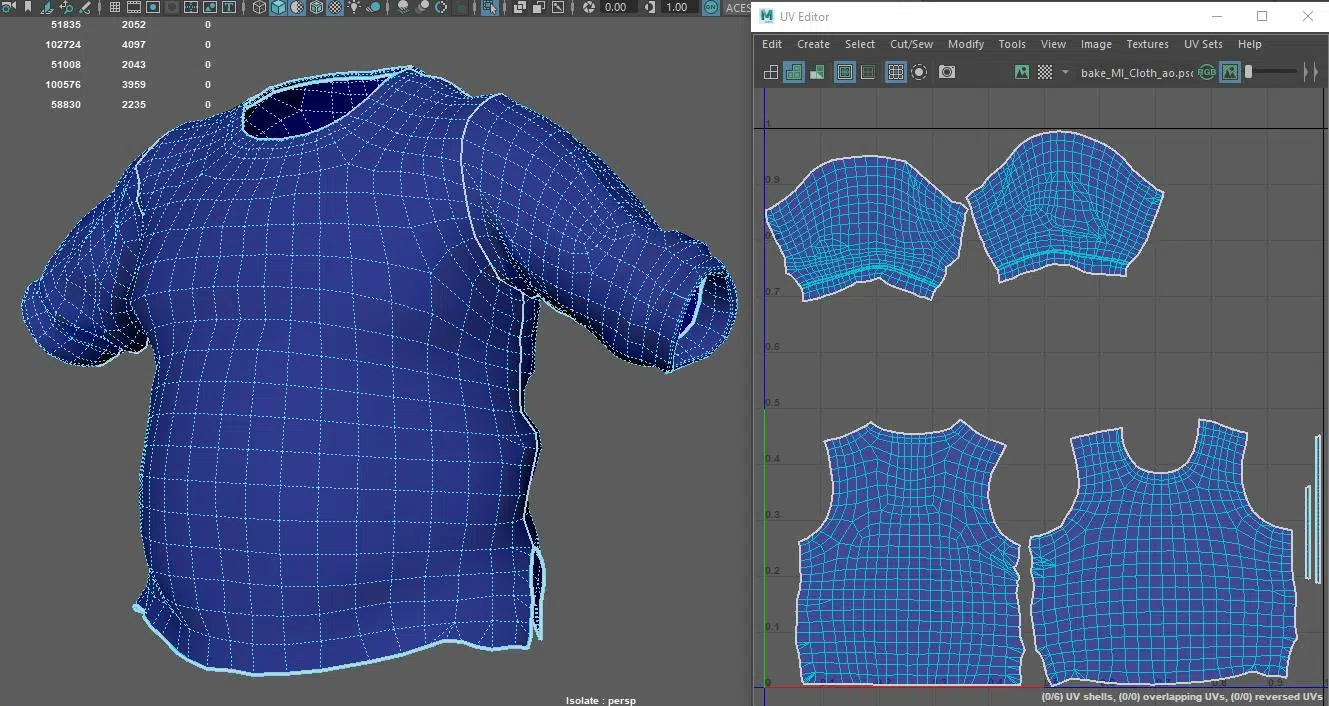Toggle shell borders icon in UV Editor
The image size is (1329, 706).
[868, 72]
